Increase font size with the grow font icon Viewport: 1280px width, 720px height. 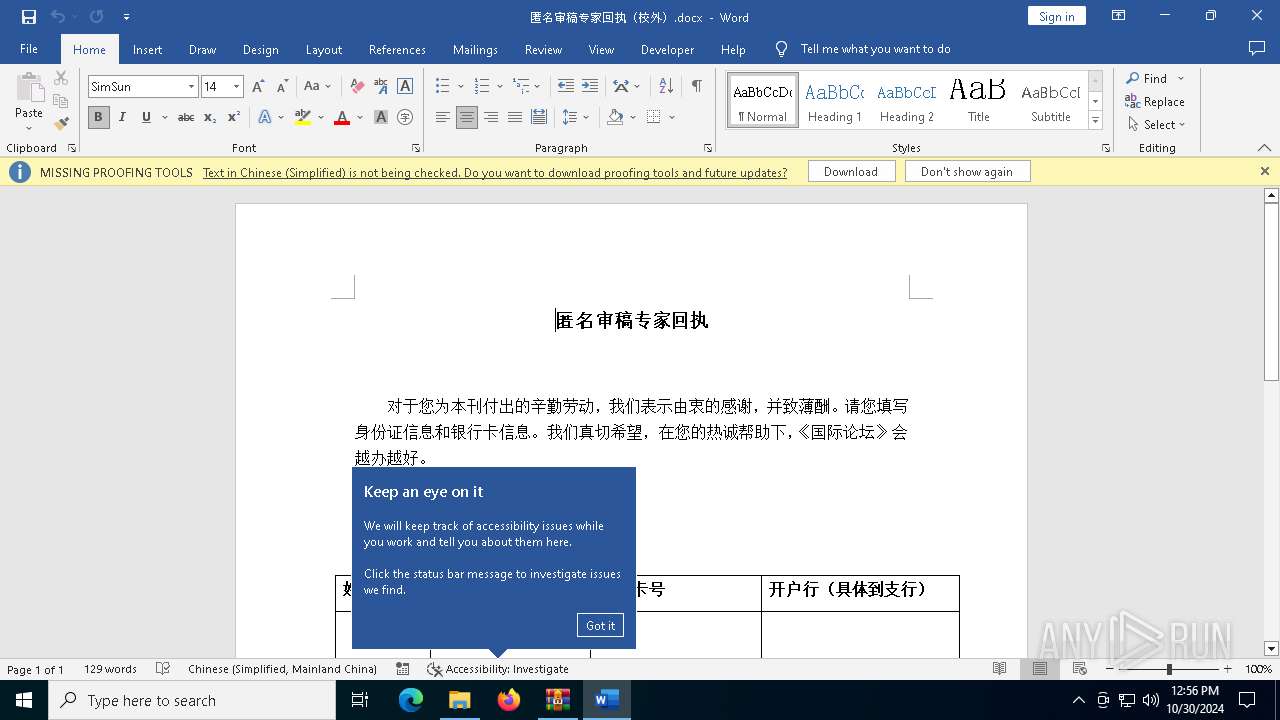tap(258, 87)
